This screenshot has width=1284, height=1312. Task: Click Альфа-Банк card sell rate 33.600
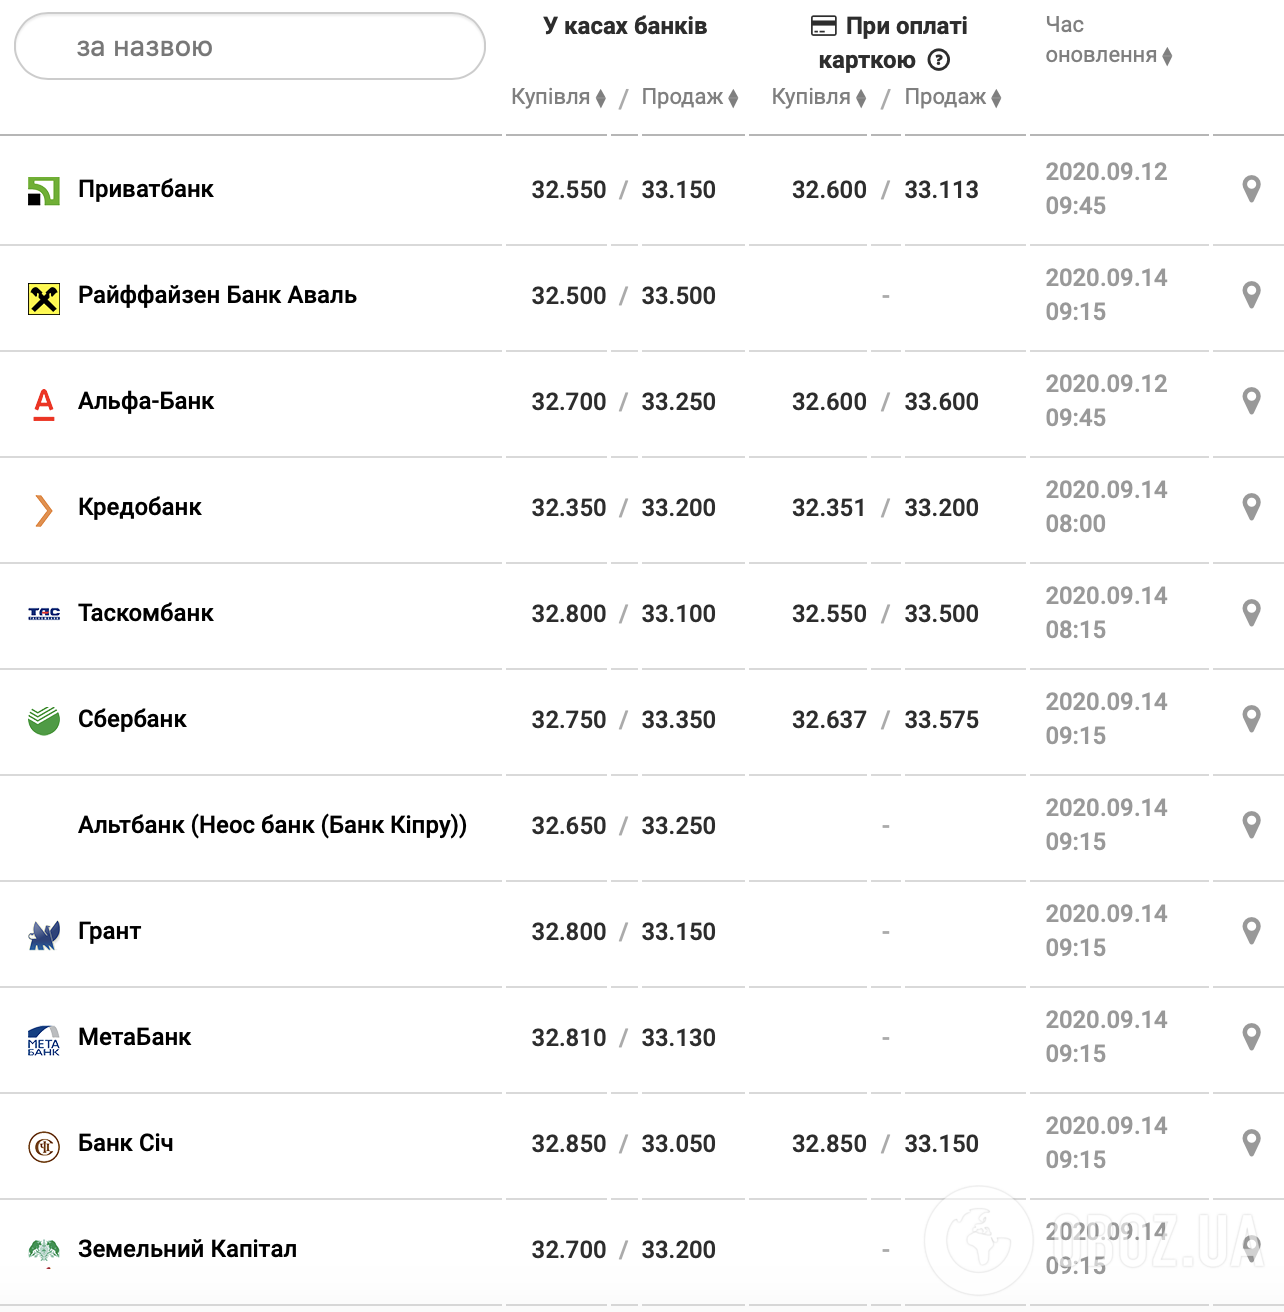(941, 402)
